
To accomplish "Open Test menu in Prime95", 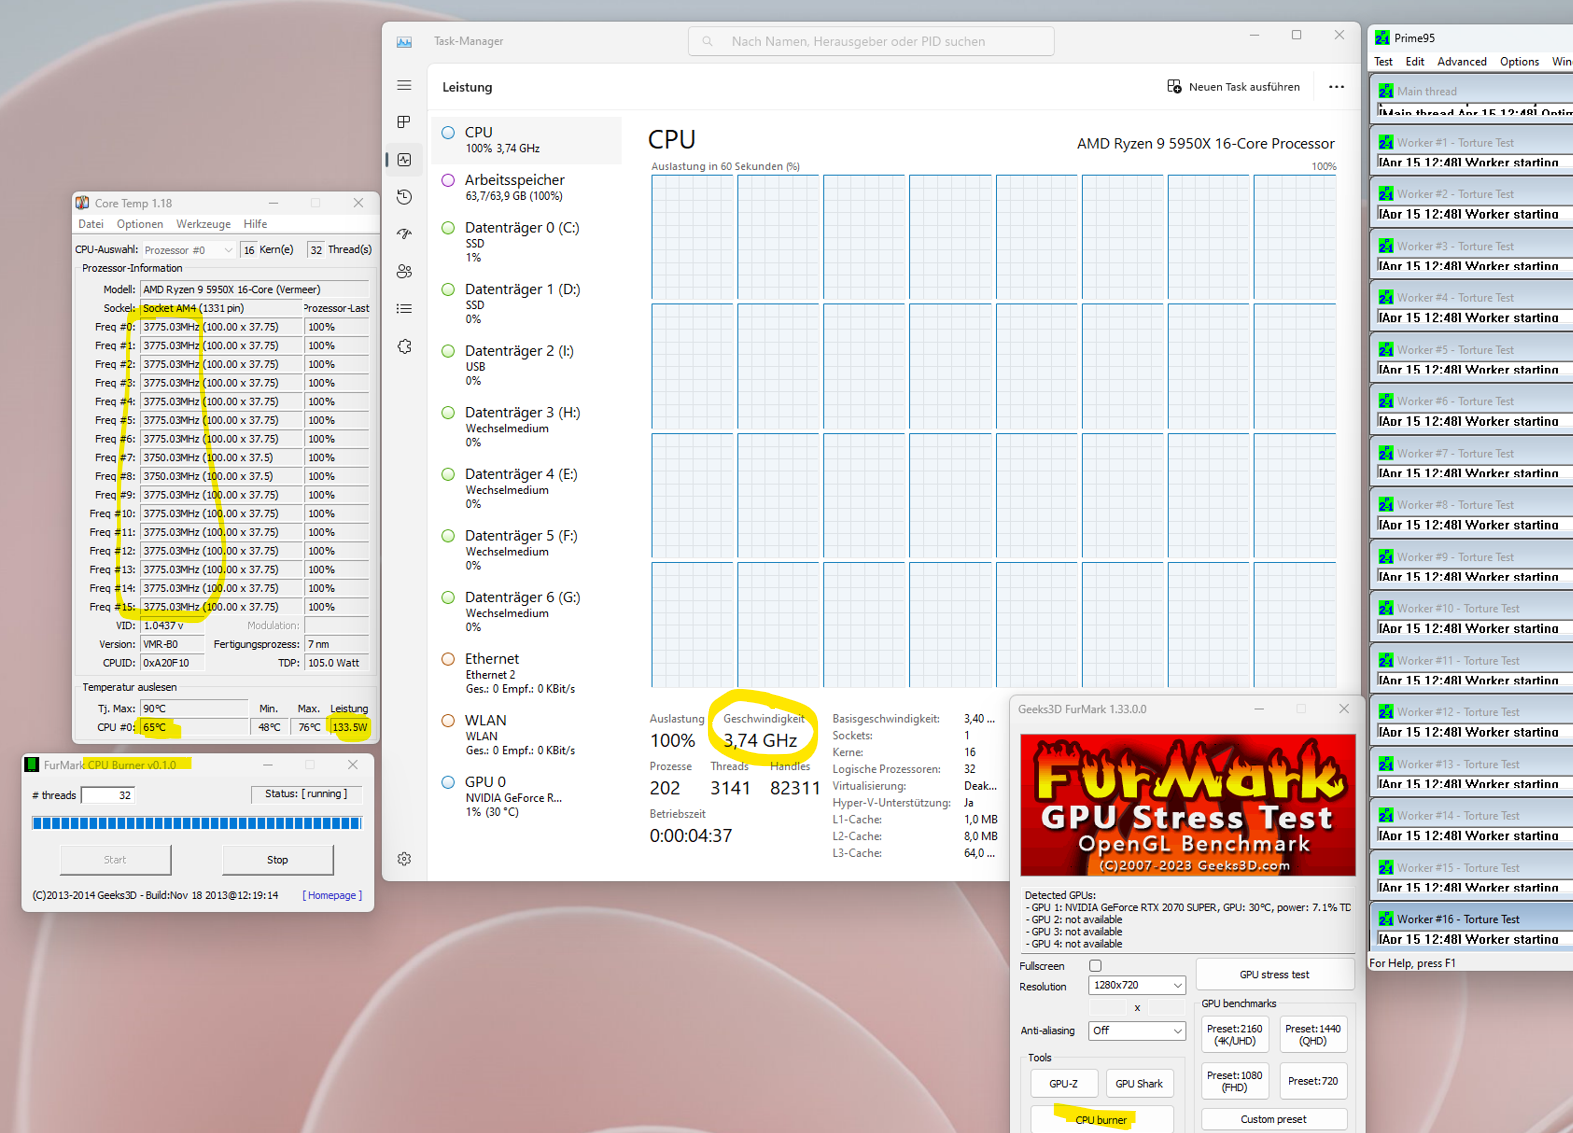I will point(1383,62).
